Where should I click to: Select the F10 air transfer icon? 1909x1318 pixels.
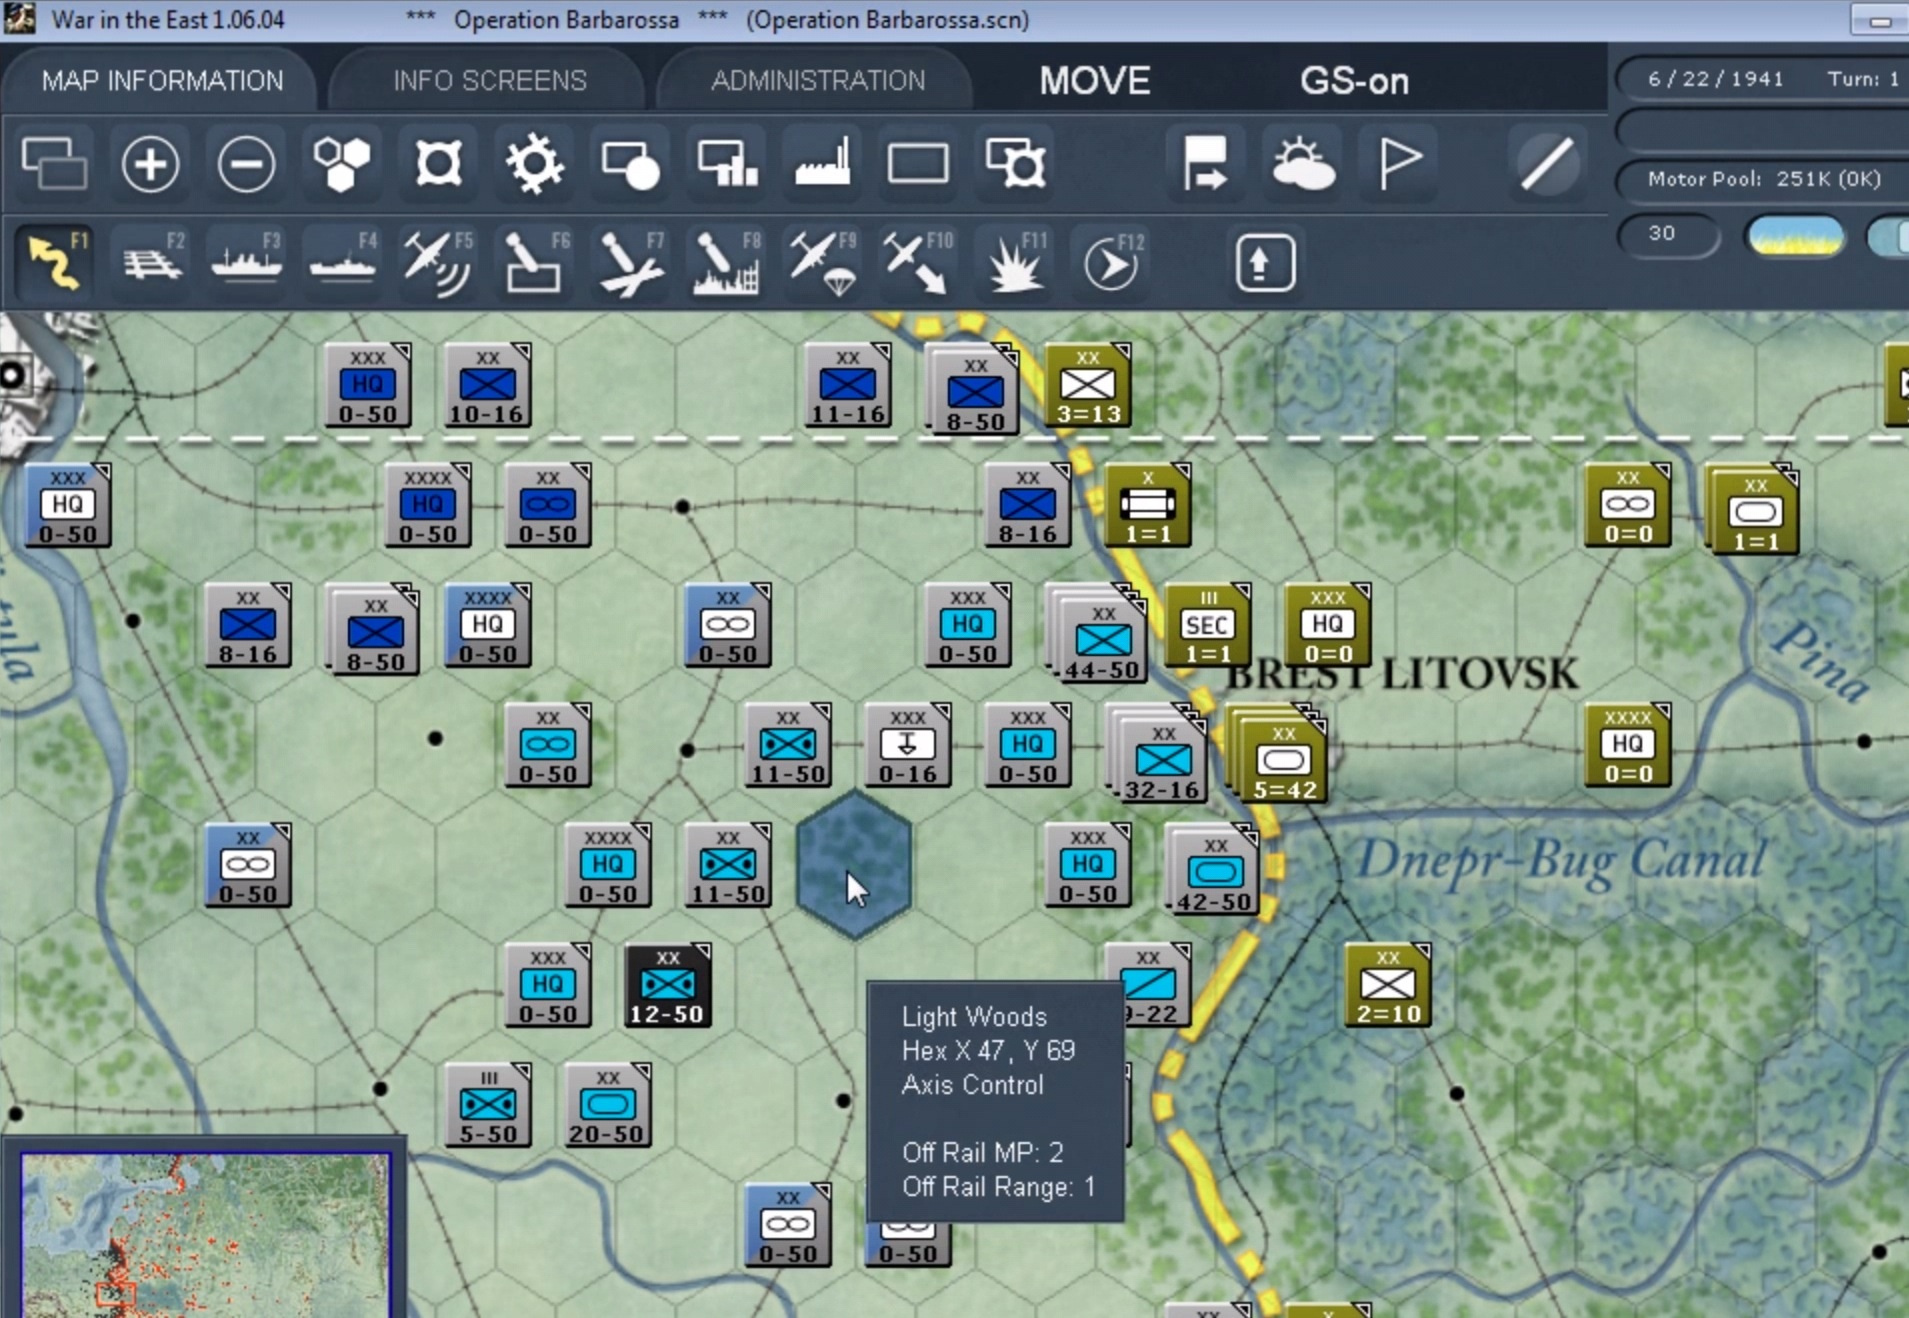[918, 263]
